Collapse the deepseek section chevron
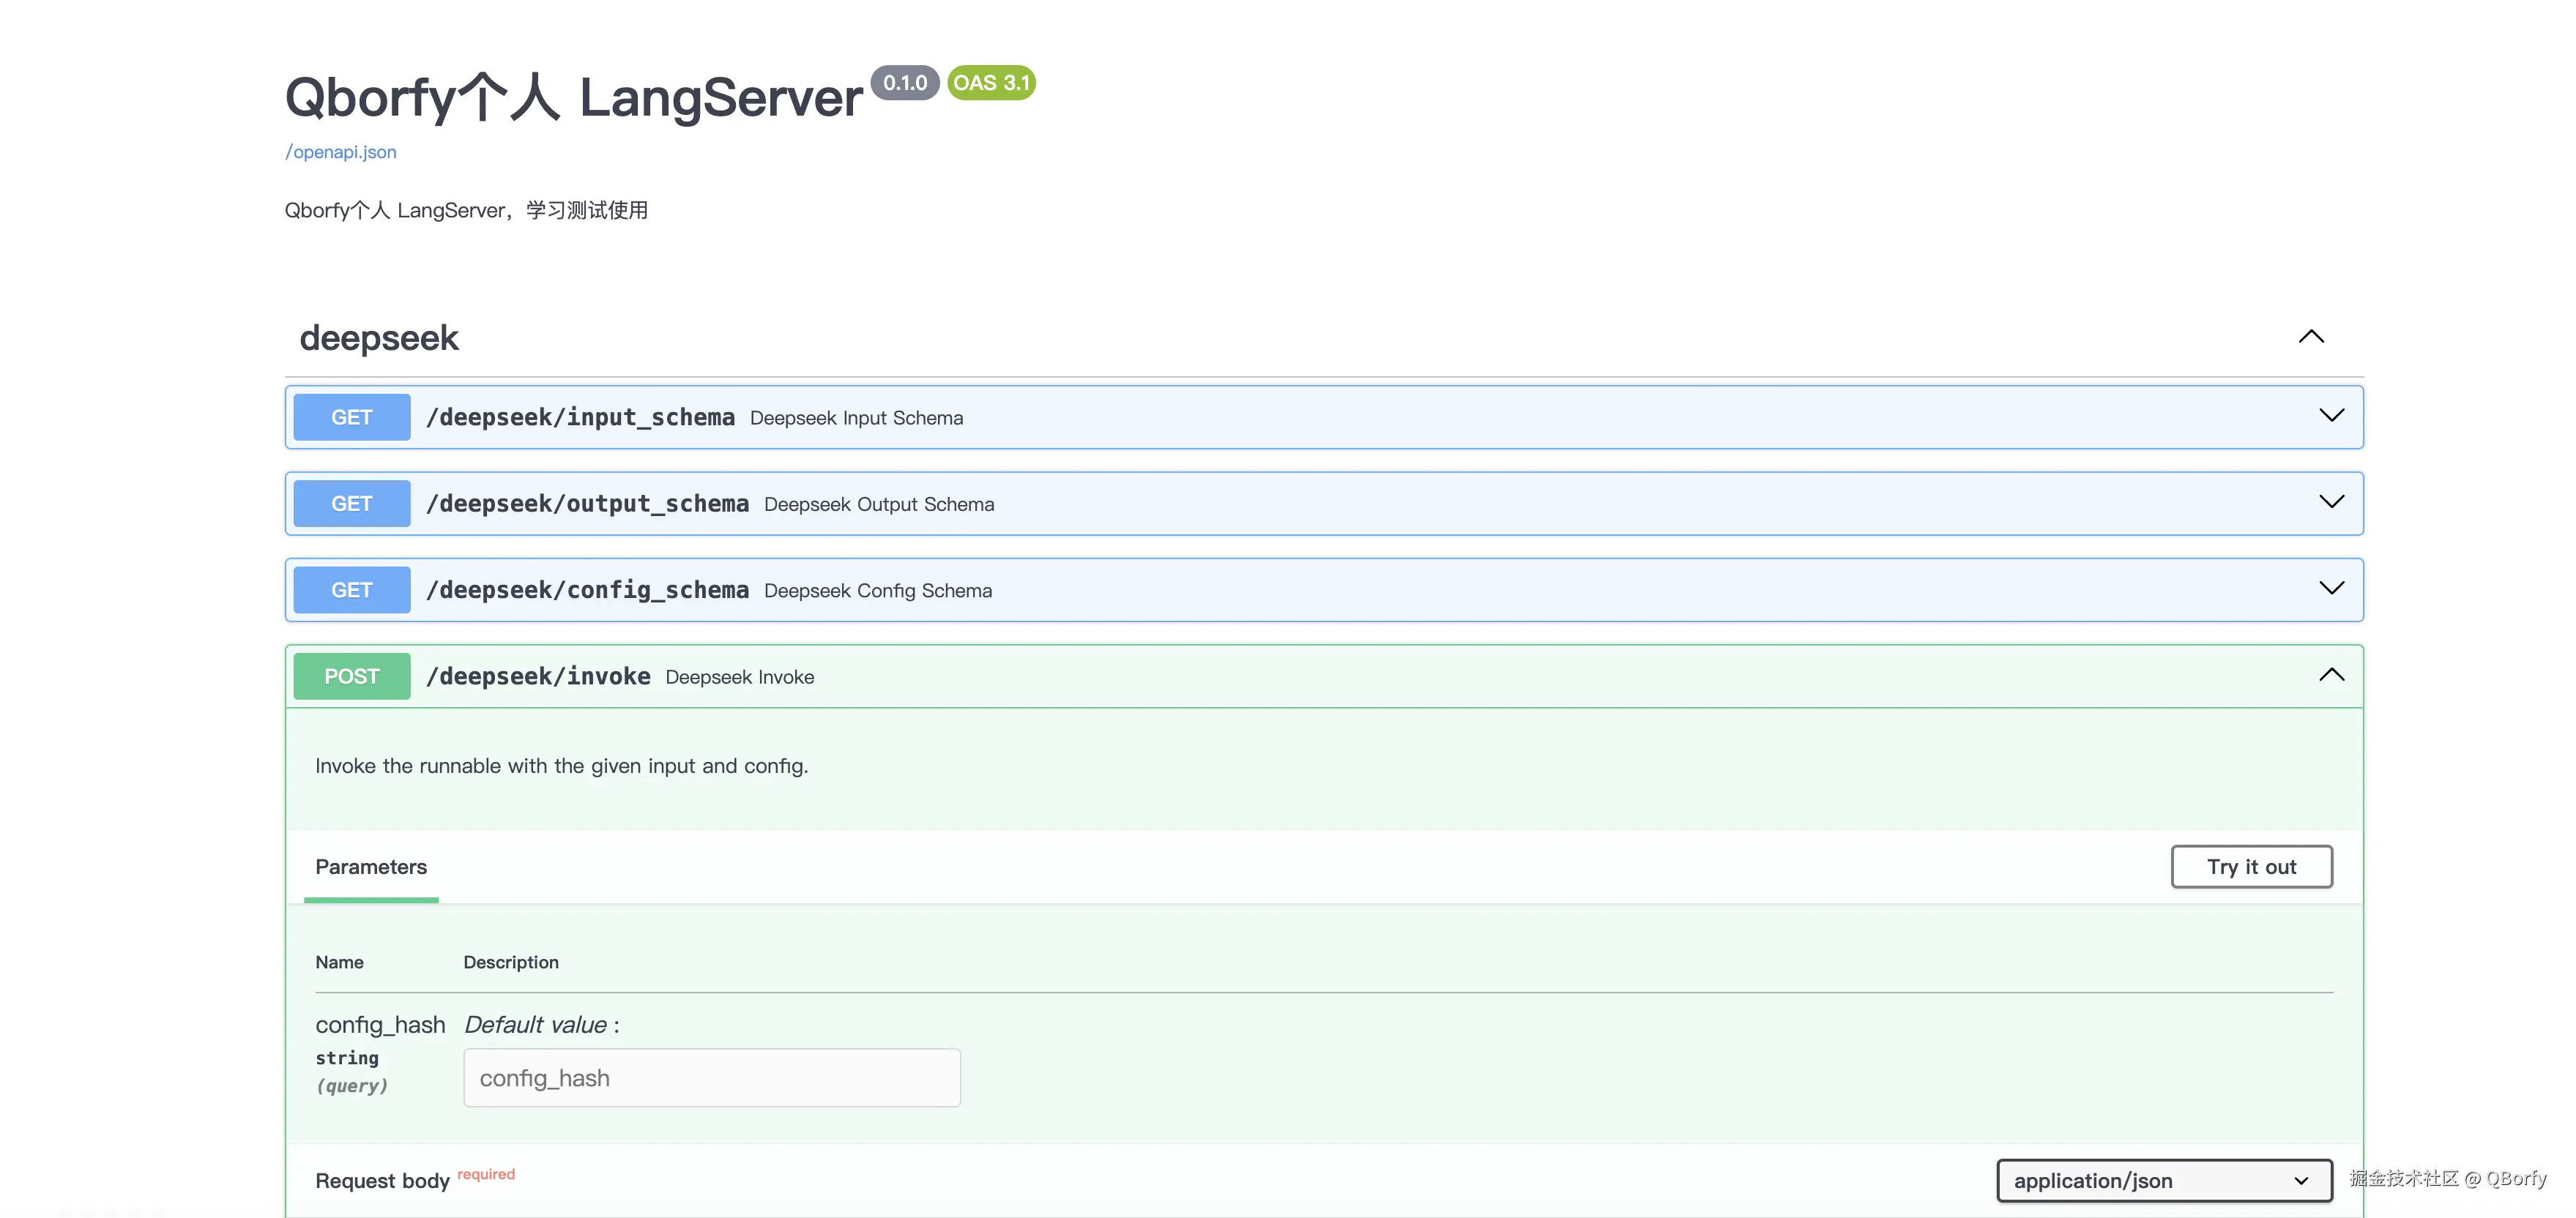Viewport: 2576px width, 1218px height. (2310, 337)
